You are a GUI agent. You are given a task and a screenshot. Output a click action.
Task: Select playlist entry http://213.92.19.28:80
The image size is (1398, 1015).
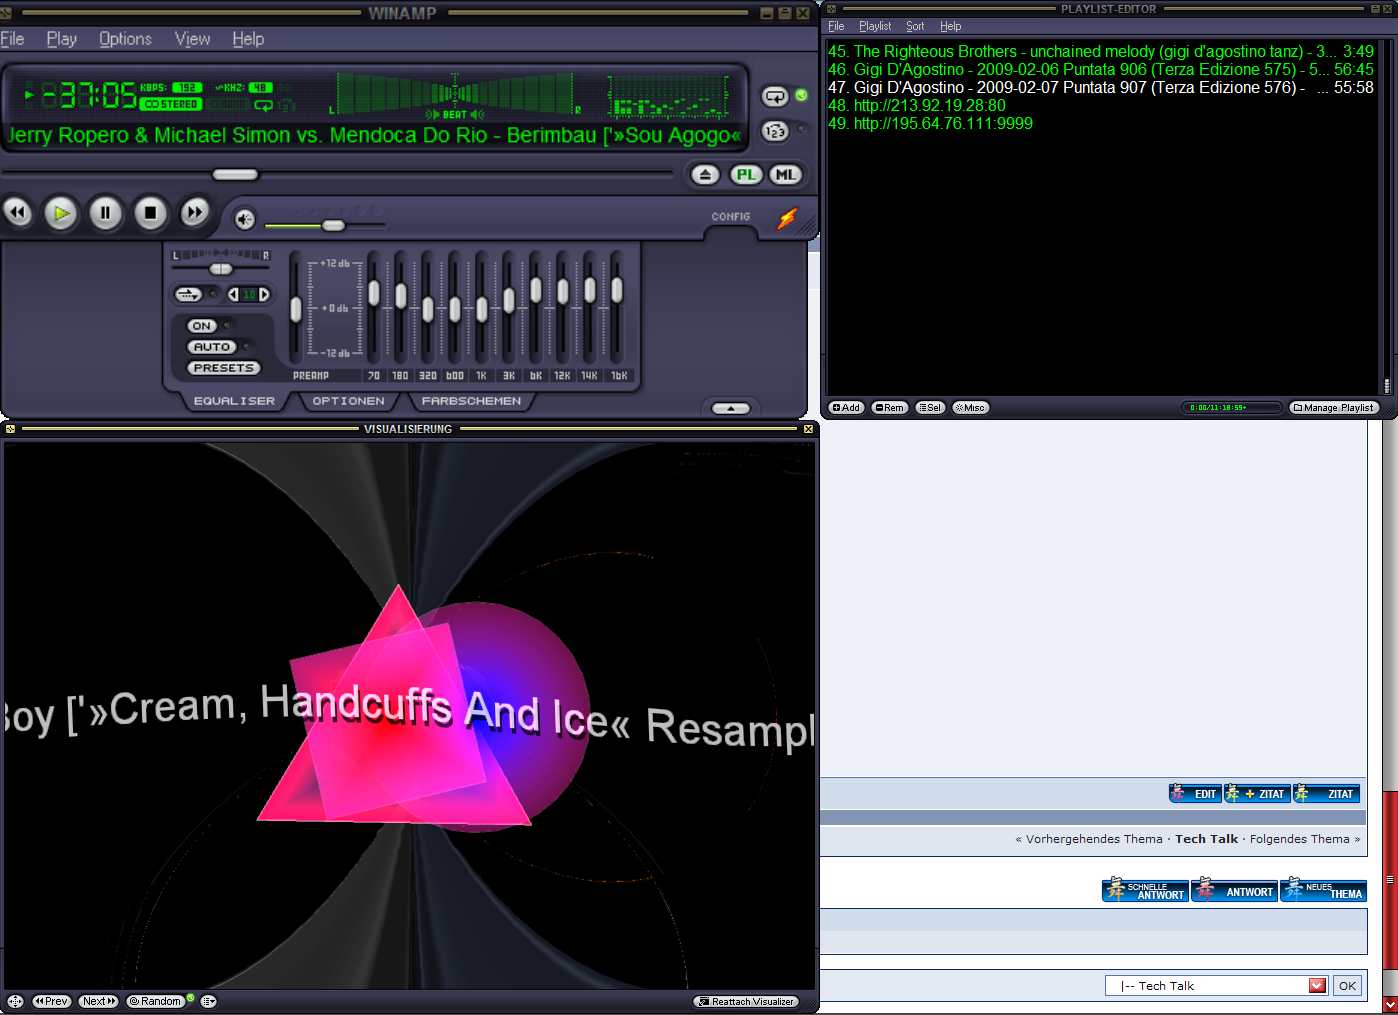pyautogui.click(x=1101, y=106)
